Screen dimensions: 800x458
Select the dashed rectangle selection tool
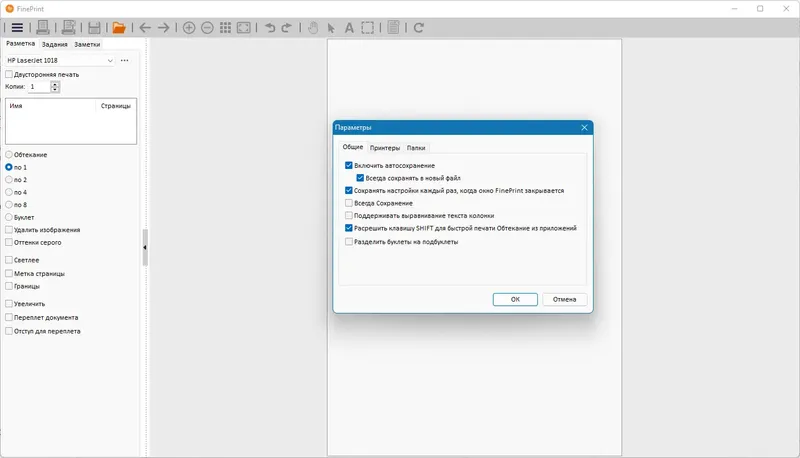[x=367, y=28]
